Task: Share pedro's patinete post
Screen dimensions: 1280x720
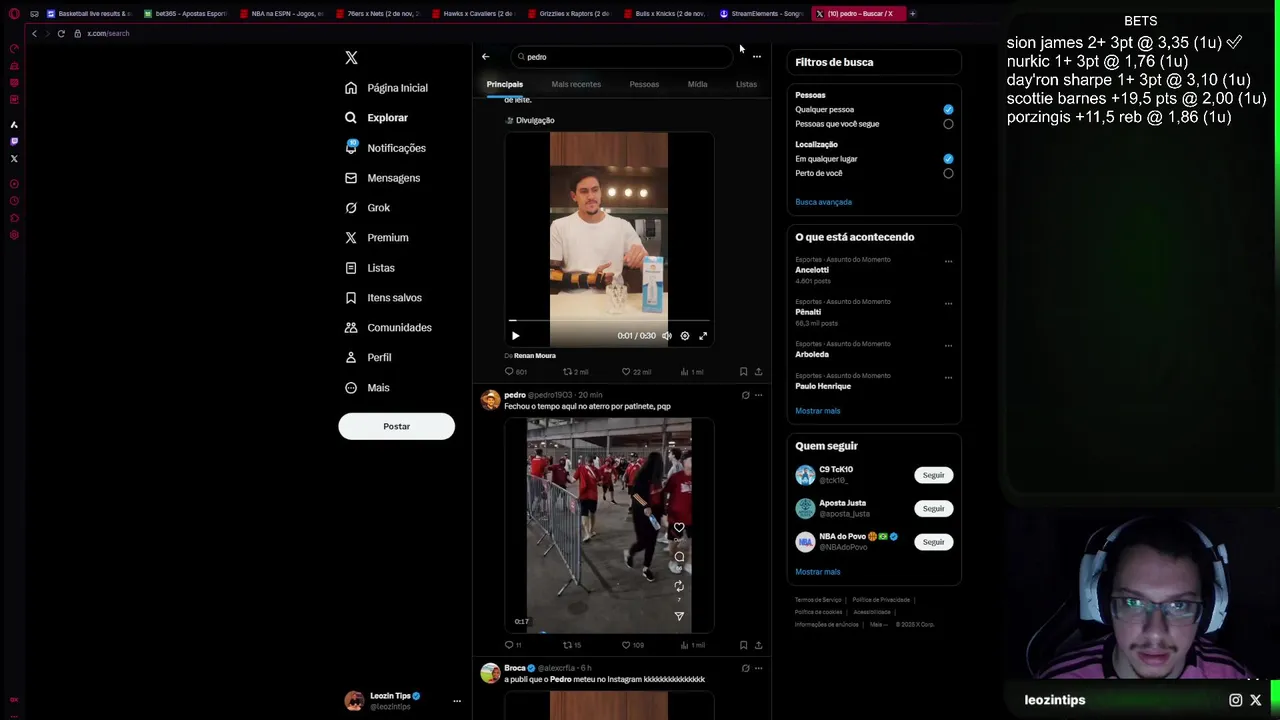Action: tap(758, 645)
